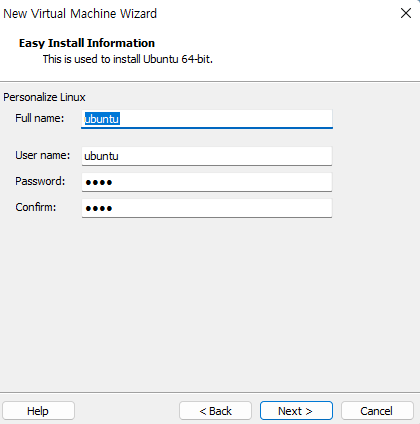Viewport: 420px width, 424px height.
Task: Click the 'New Virtual Machine Wizard' title text
Action: 80,14
